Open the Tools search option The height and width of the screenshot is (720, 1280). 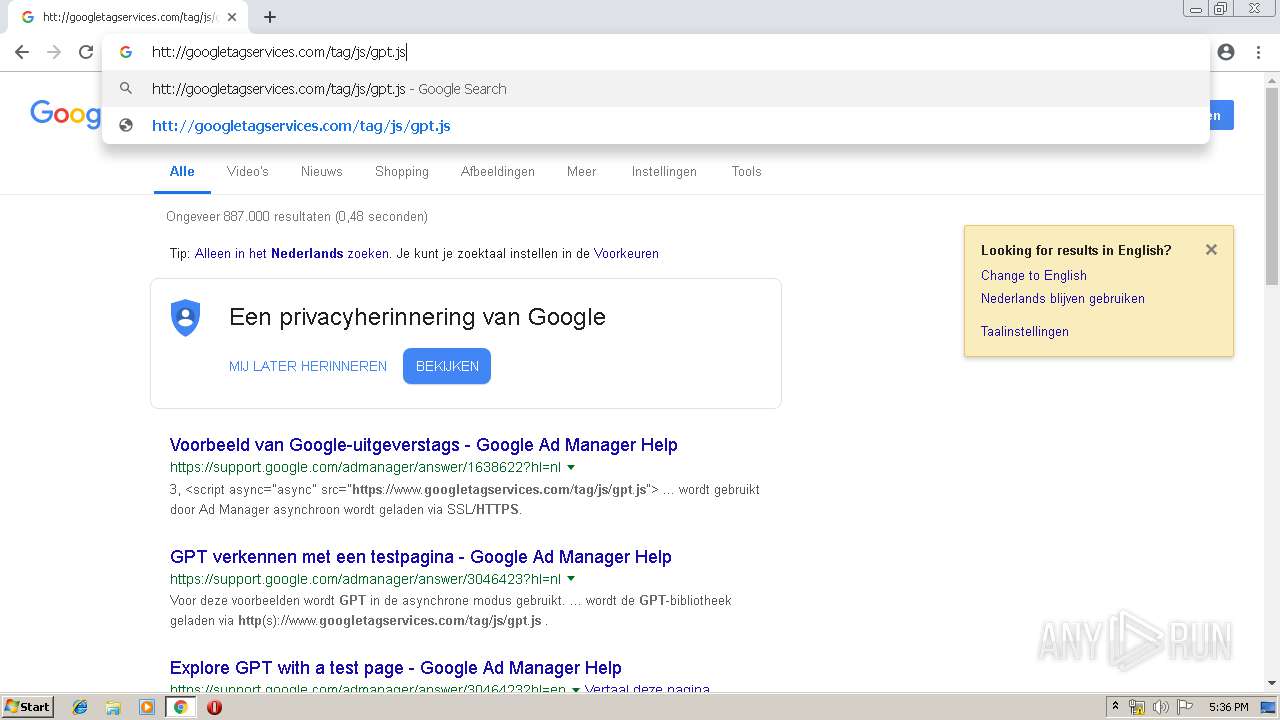click(x=747, y=171)
